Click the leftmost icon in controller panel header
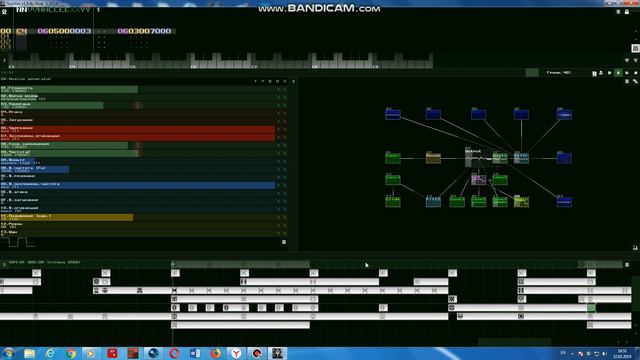The image size is (640, 360). click(x=255, y=82)
